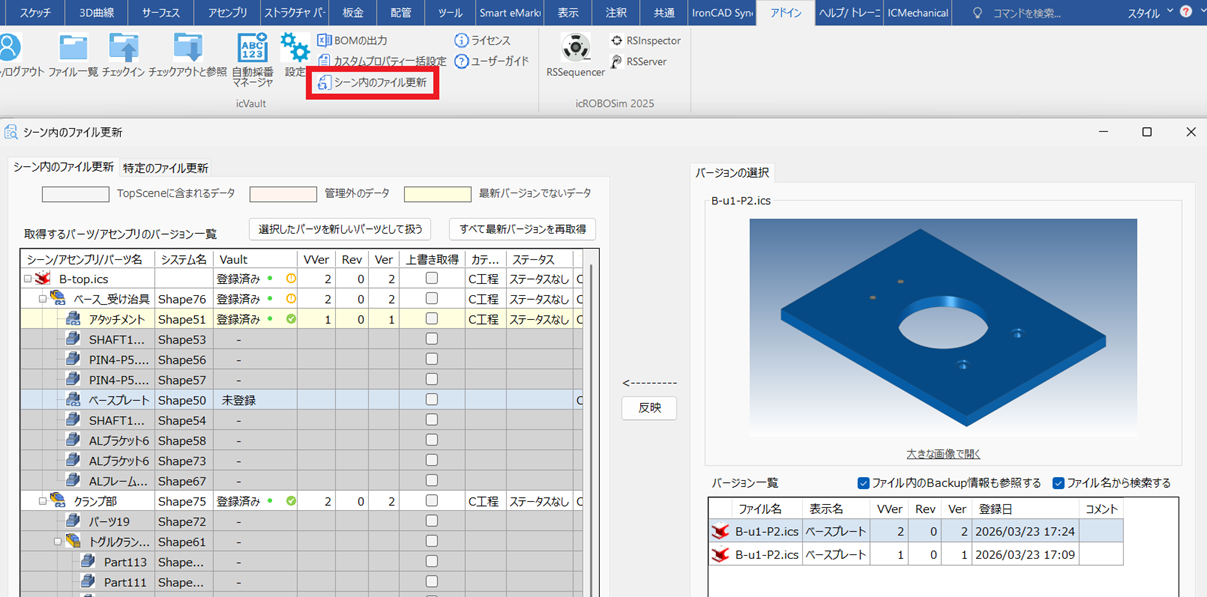1207x597 pixels.
Task: Collapse the B-top.ics tree node
Action: tap(26, 278)
